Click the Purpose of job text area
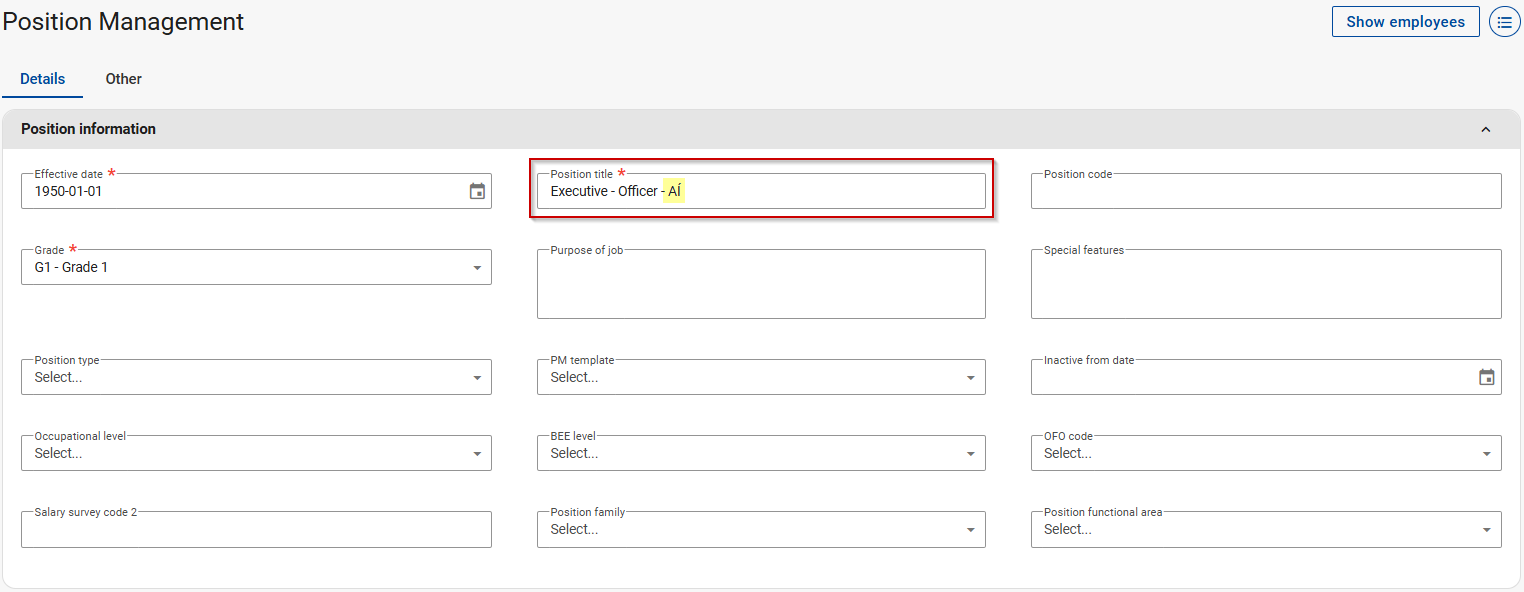This screenshot has height=592, width=1524. 760,286
